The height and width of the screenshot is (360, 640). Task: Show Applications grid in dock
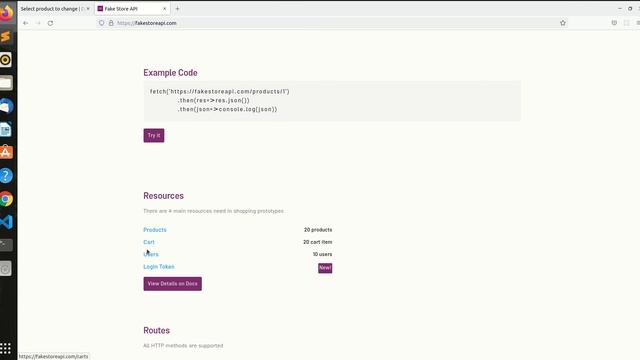tap(5, 348)
